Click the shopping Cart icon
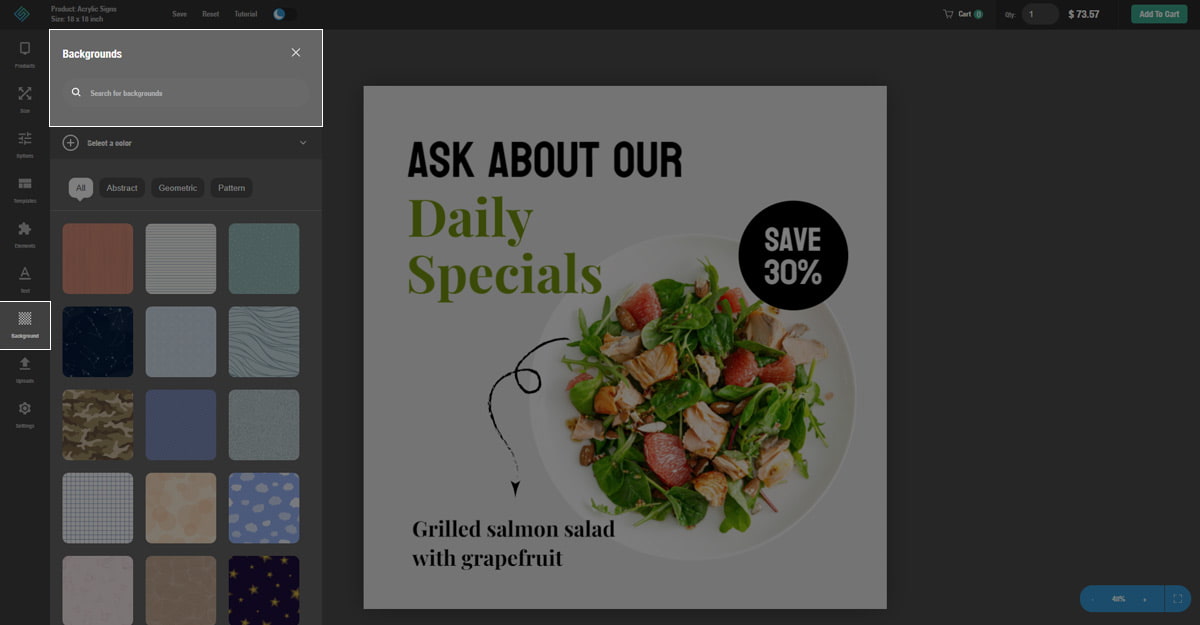 click(948, 14)
